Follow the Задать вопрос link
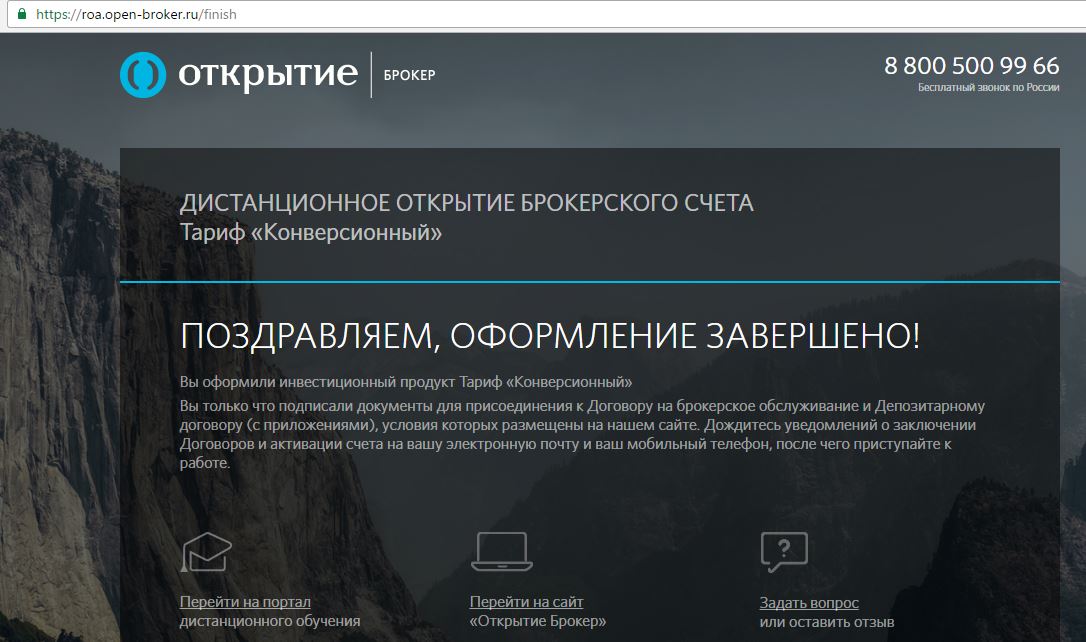Viewport: 1086px width, 642px height. (809, 603)
